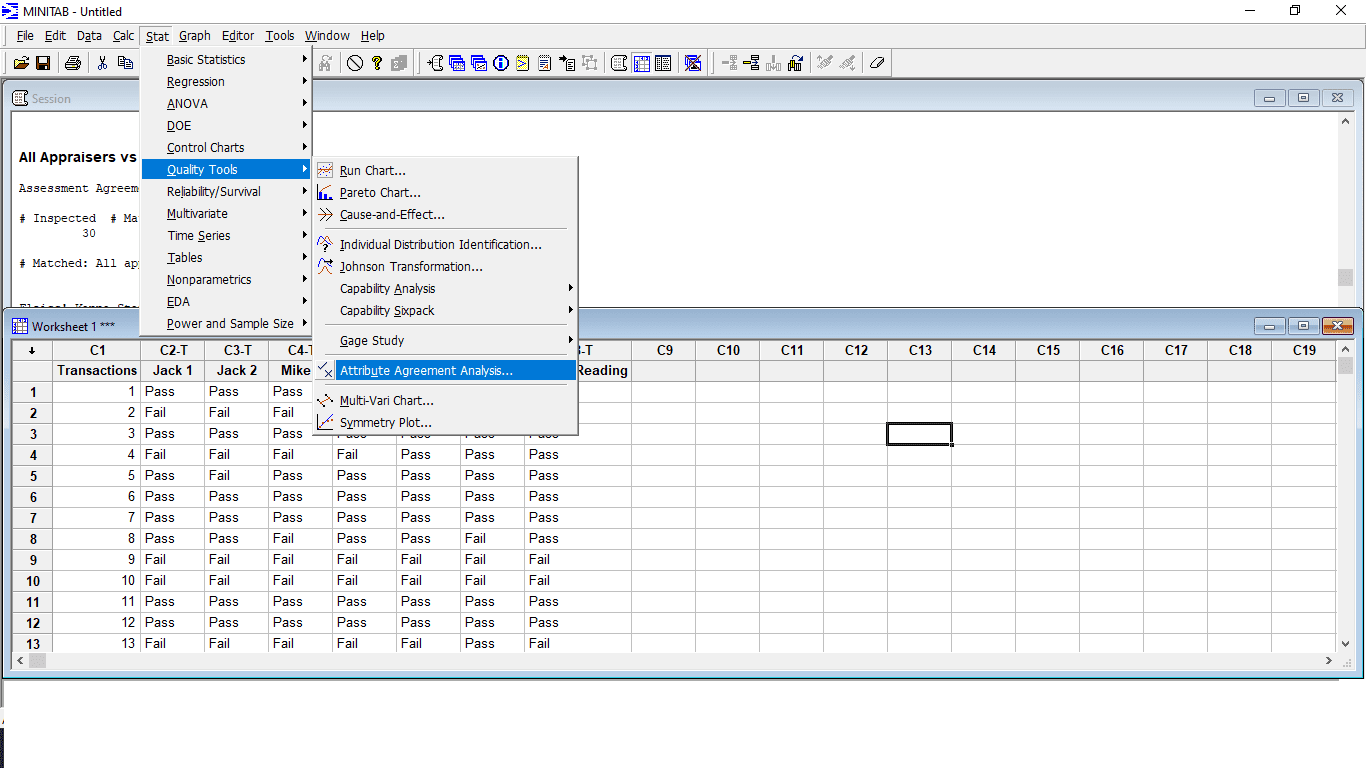Click the Print Window icon

click(x=73, y=63)
